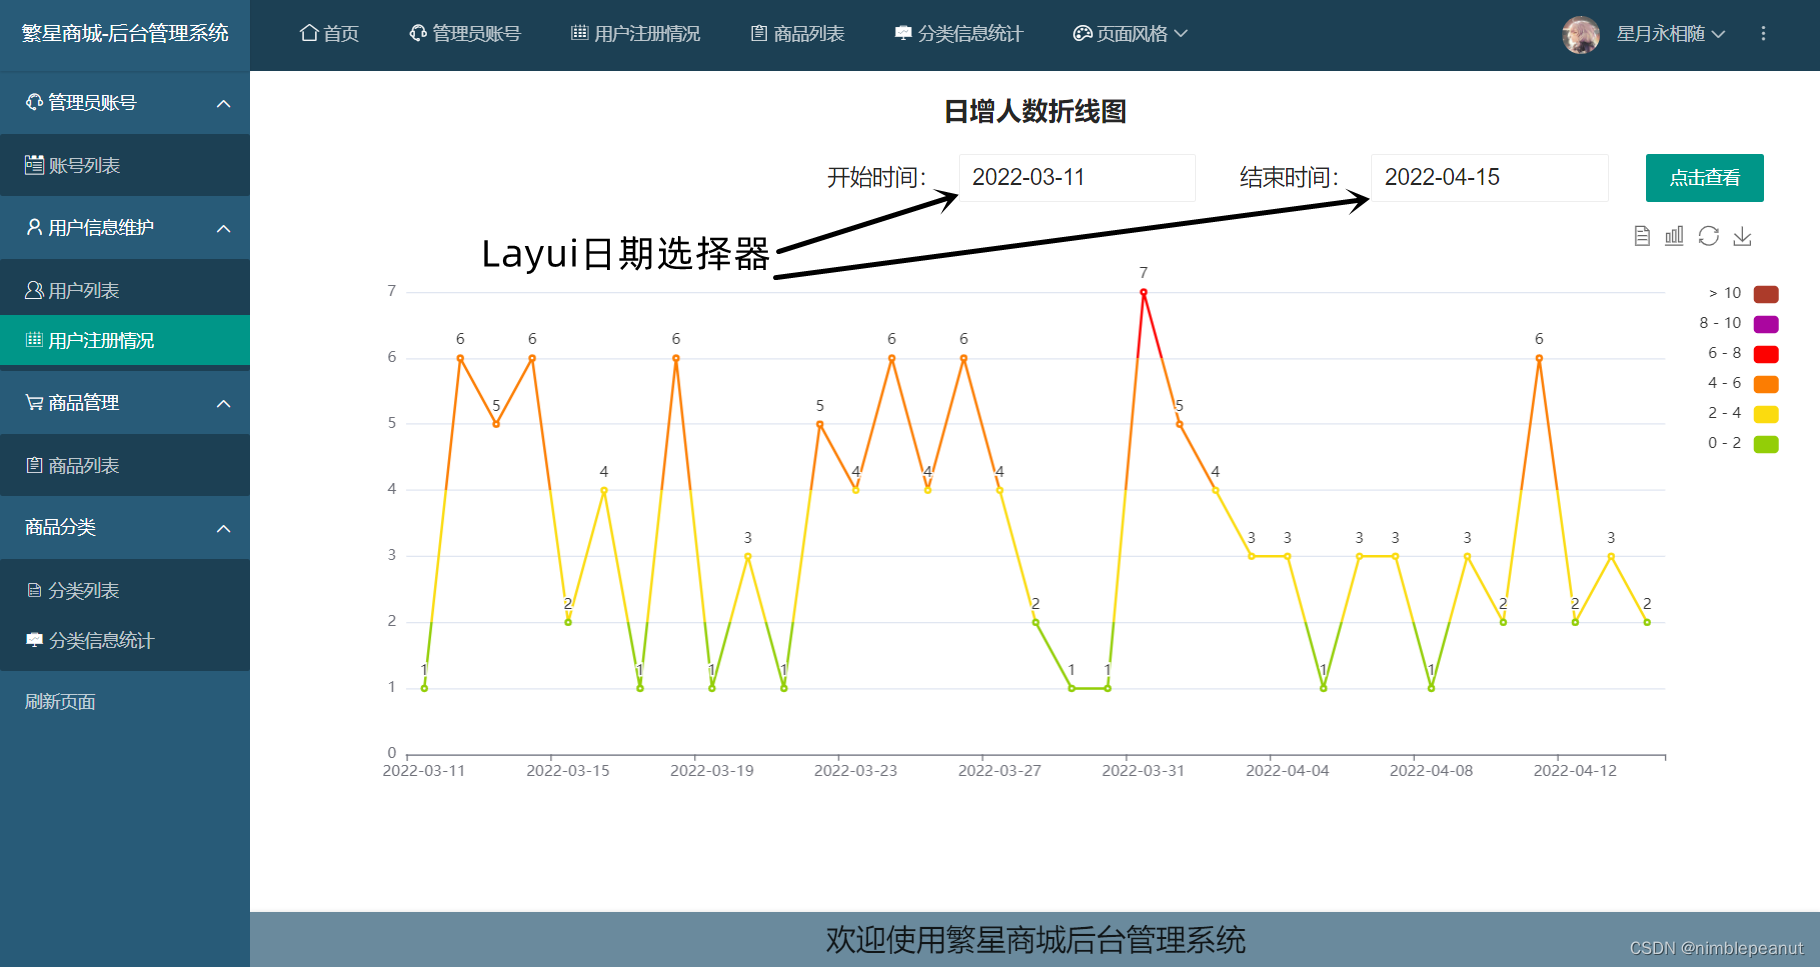Image resolution: width=1820 pixels, height=967 pixels.
Task: Click the green '0 - 2' color swatch
Action: point(1766,443)
